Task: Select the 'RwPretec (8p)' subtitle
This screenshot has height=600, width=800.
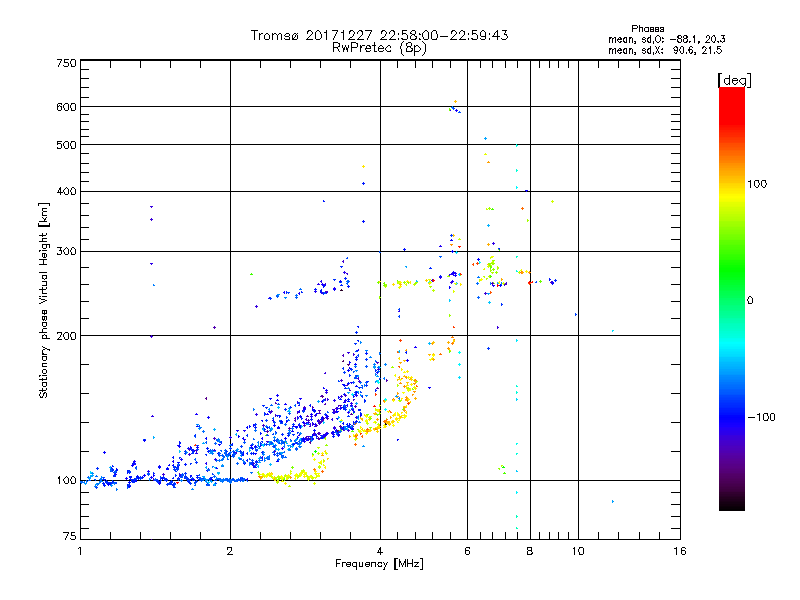Action: 379,48
